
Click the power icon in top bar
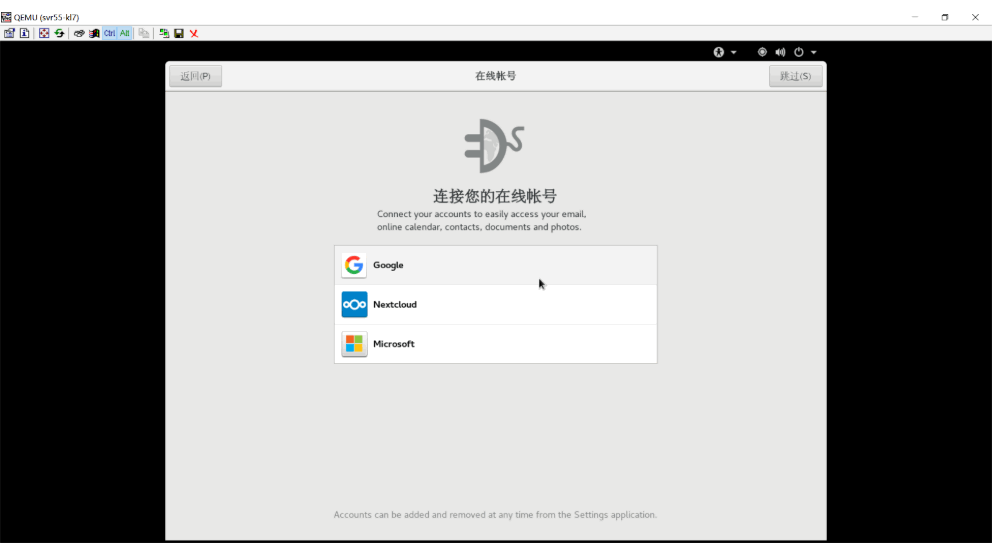pyautogui.click(x=799, y=52)
